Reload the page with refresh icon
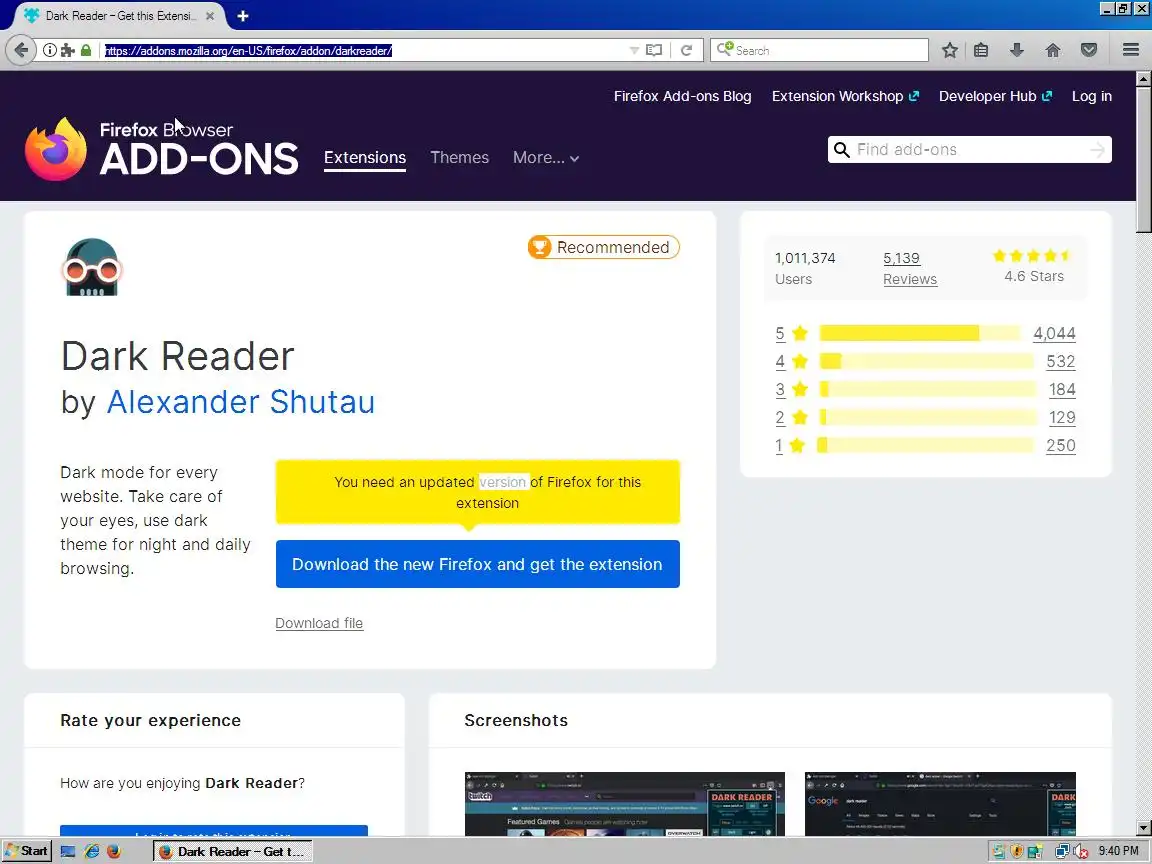This screenshot has height=864, width=1152. [x=686, y=50]
